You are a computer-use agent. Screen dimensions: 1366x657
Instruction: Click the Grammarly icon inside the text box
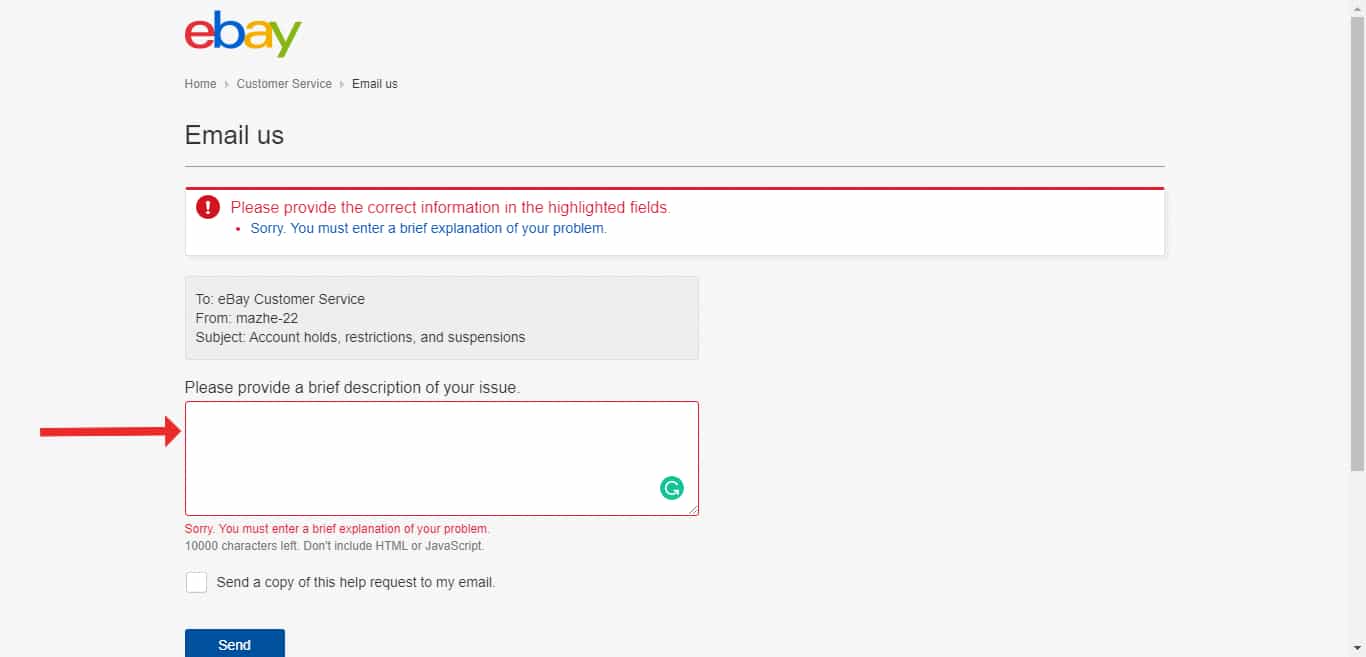672,488
